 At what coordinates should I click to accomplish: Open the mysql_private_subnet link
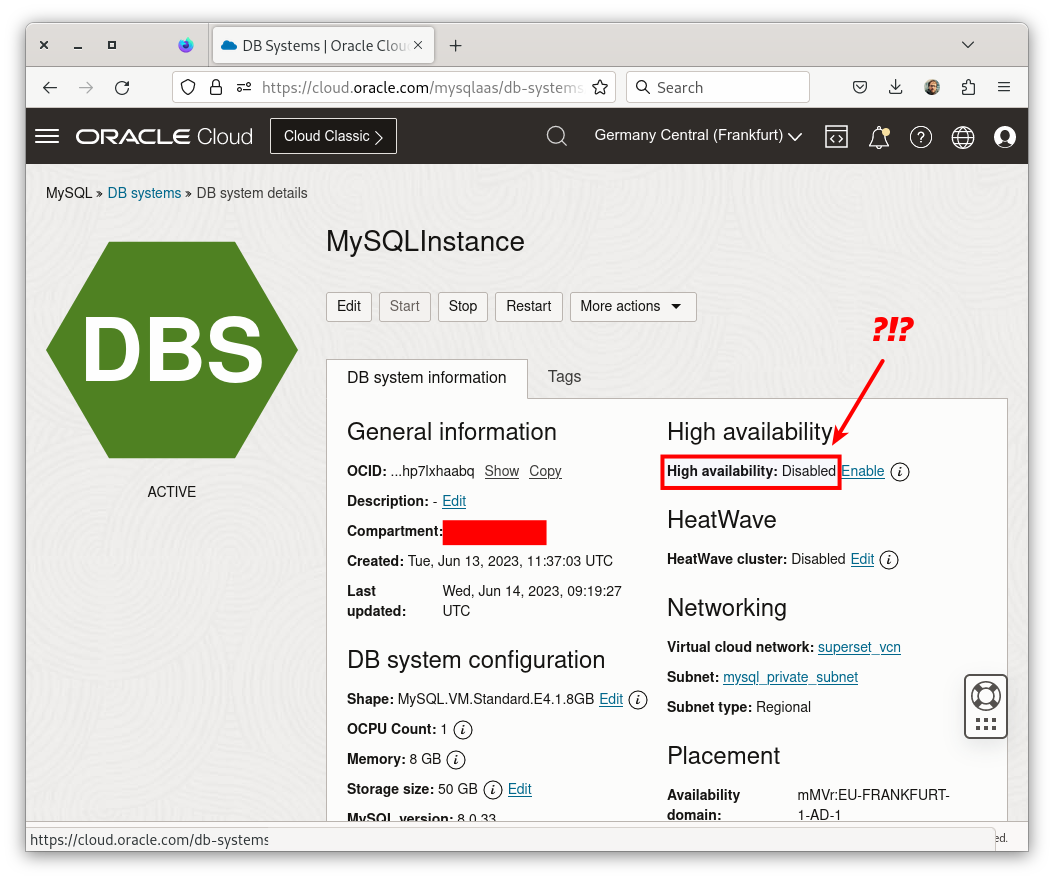(790, 678)
